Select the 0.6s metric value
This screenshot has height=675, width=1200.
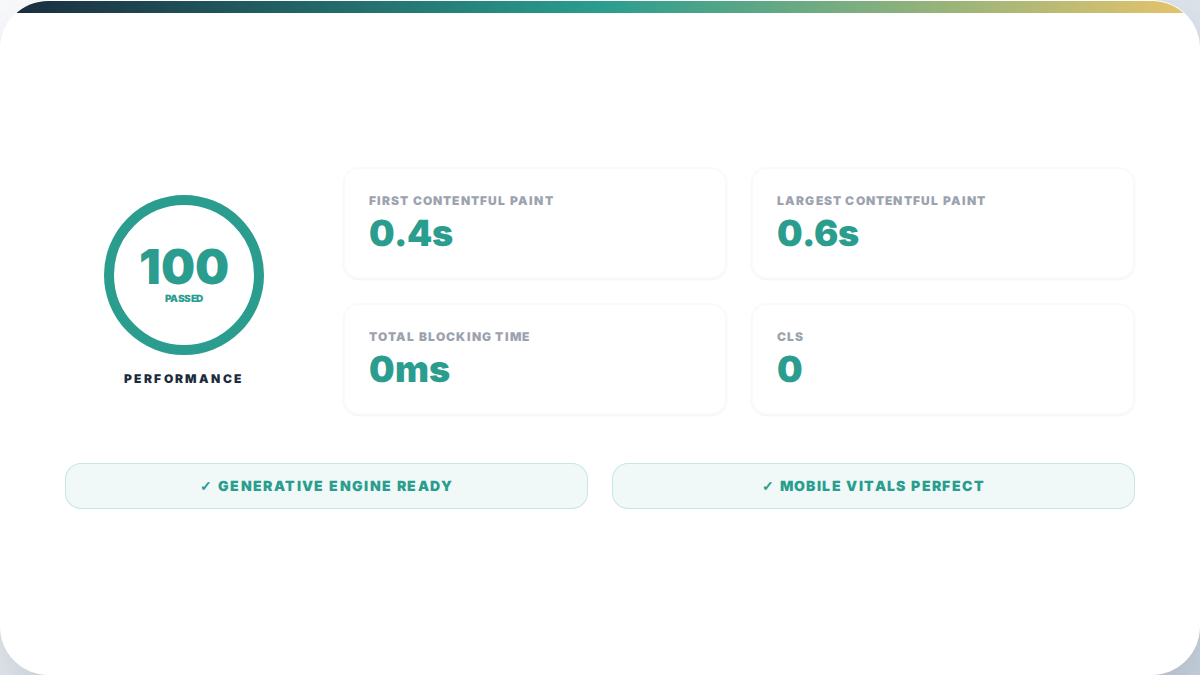[x=818, y=233]
